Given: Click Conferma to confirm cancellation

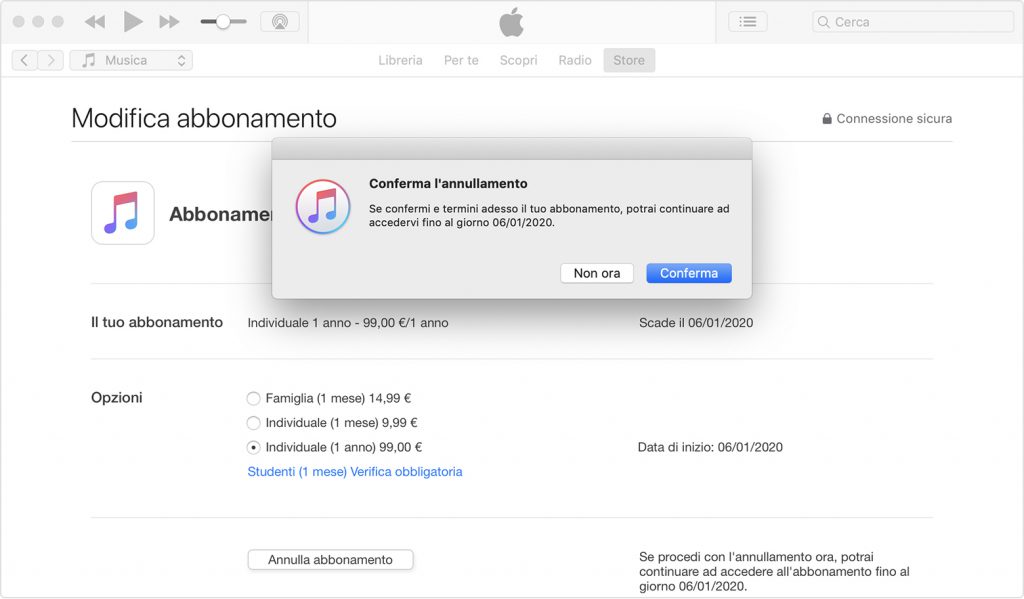Looking at the screenshot, I should point(689,273).
